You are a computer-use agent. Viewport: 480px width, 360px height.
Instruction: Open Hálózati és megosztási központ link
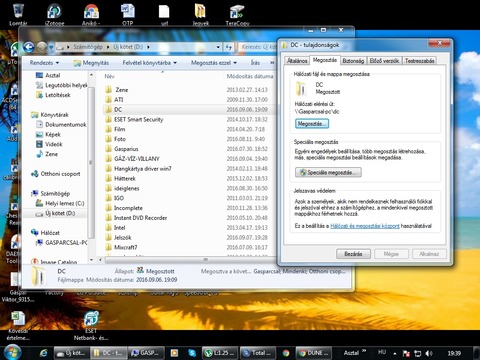point(365,226)
